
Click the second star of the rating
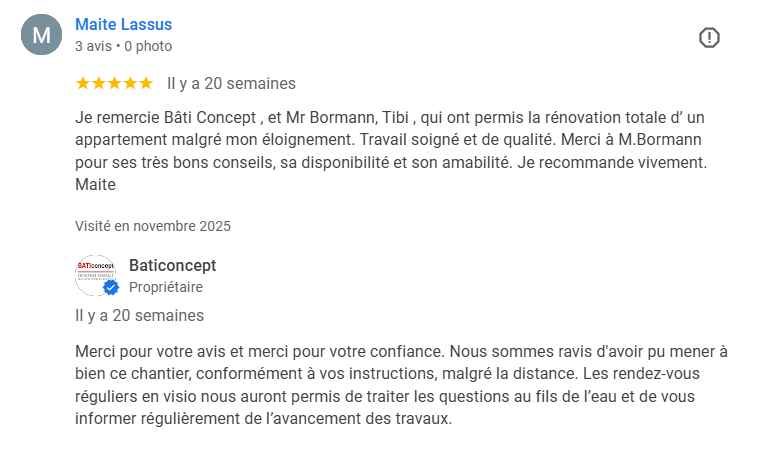coord(99,83)
